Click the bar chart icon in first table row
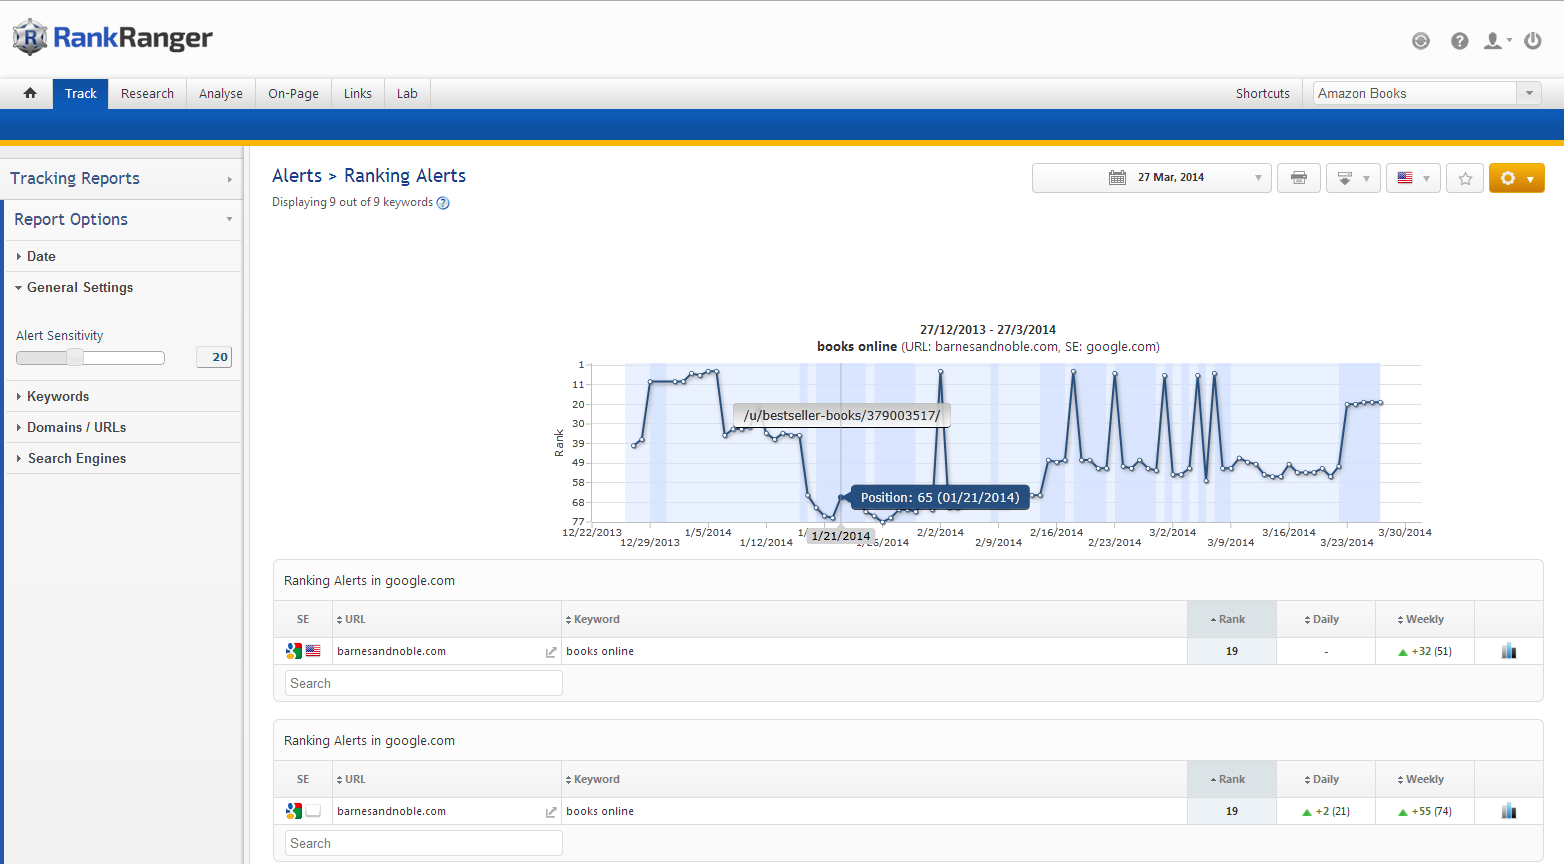Screen dimensions: 1564x864 coord(1508,651)
